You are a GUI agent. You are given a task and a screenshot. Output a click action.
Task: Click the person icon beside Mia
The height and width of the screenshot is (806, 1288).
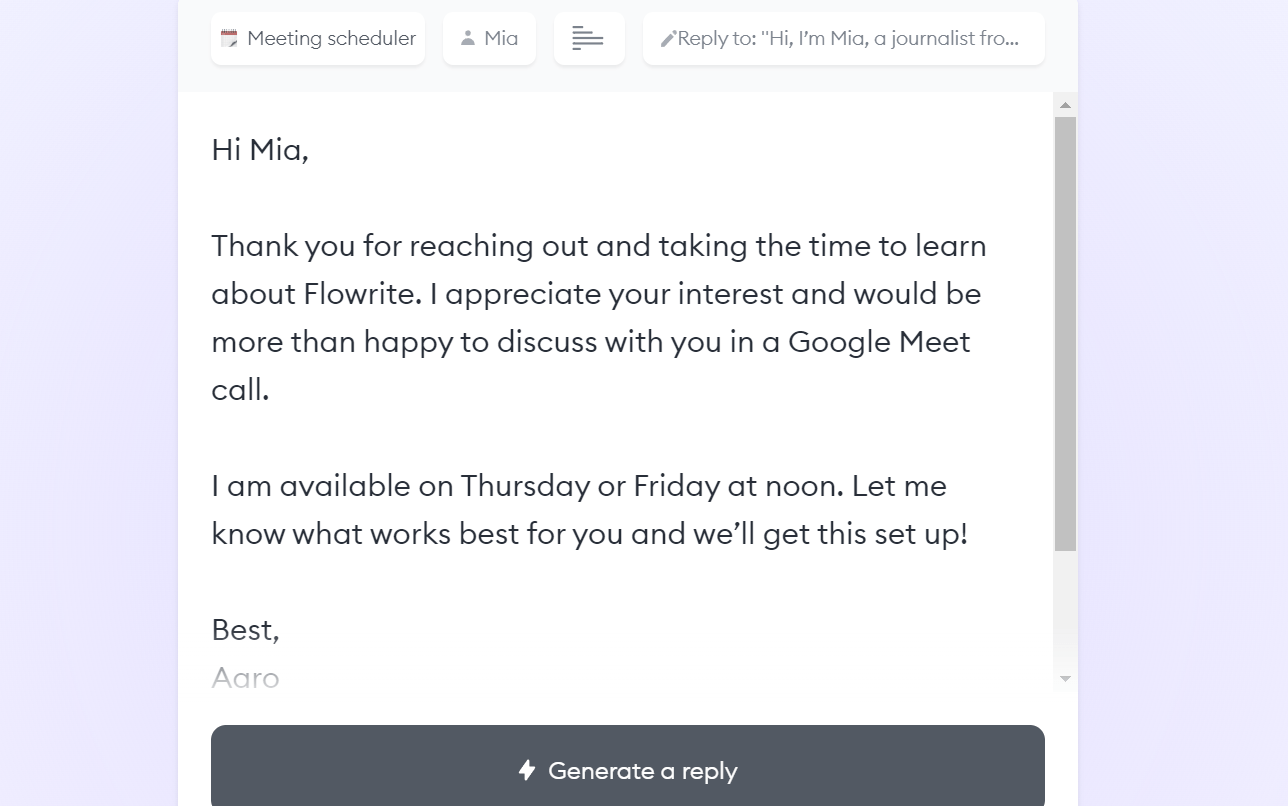tap(467, 39)
